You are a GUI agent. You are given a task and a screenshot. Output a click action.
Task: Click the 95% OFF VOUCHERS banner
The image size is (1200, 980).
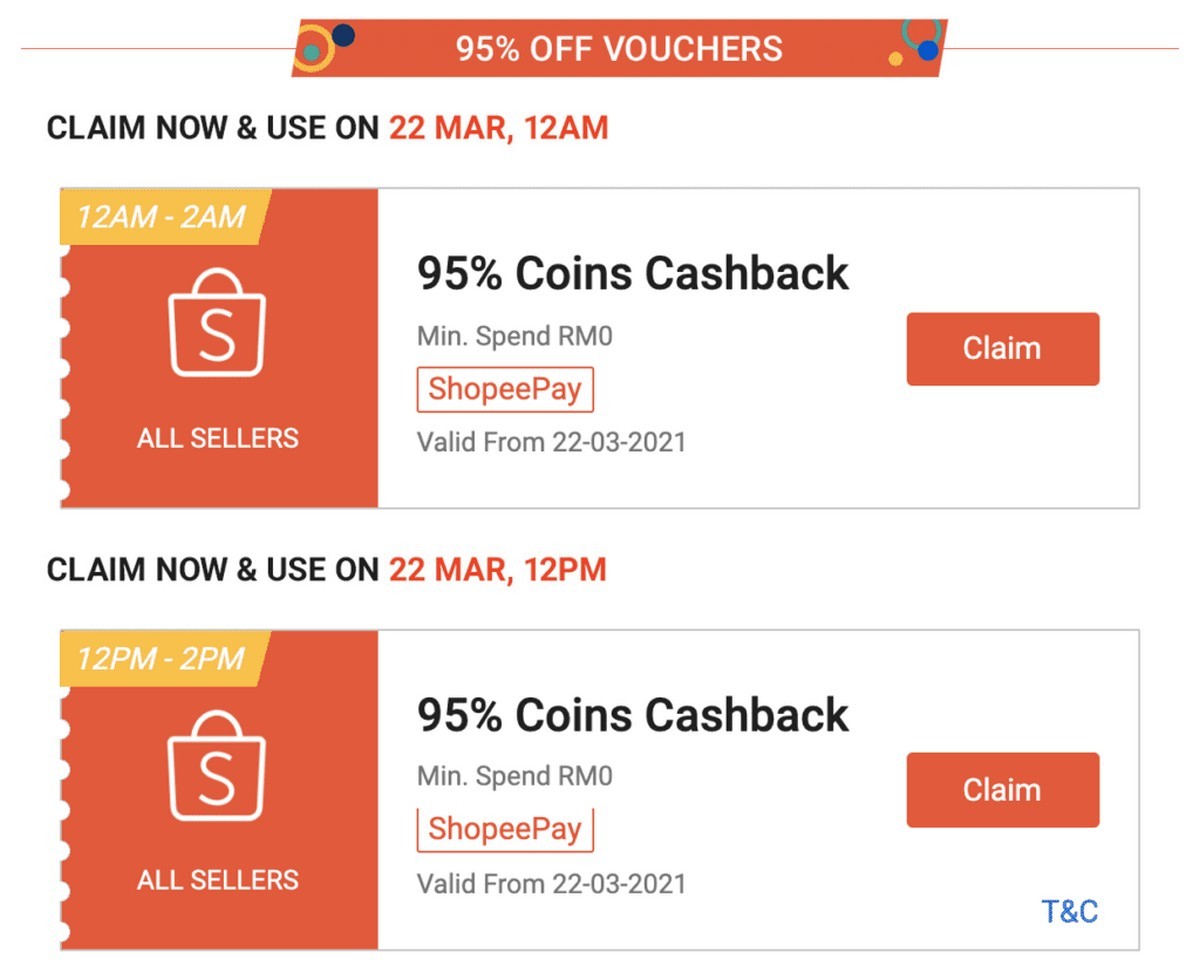[619, 48]
